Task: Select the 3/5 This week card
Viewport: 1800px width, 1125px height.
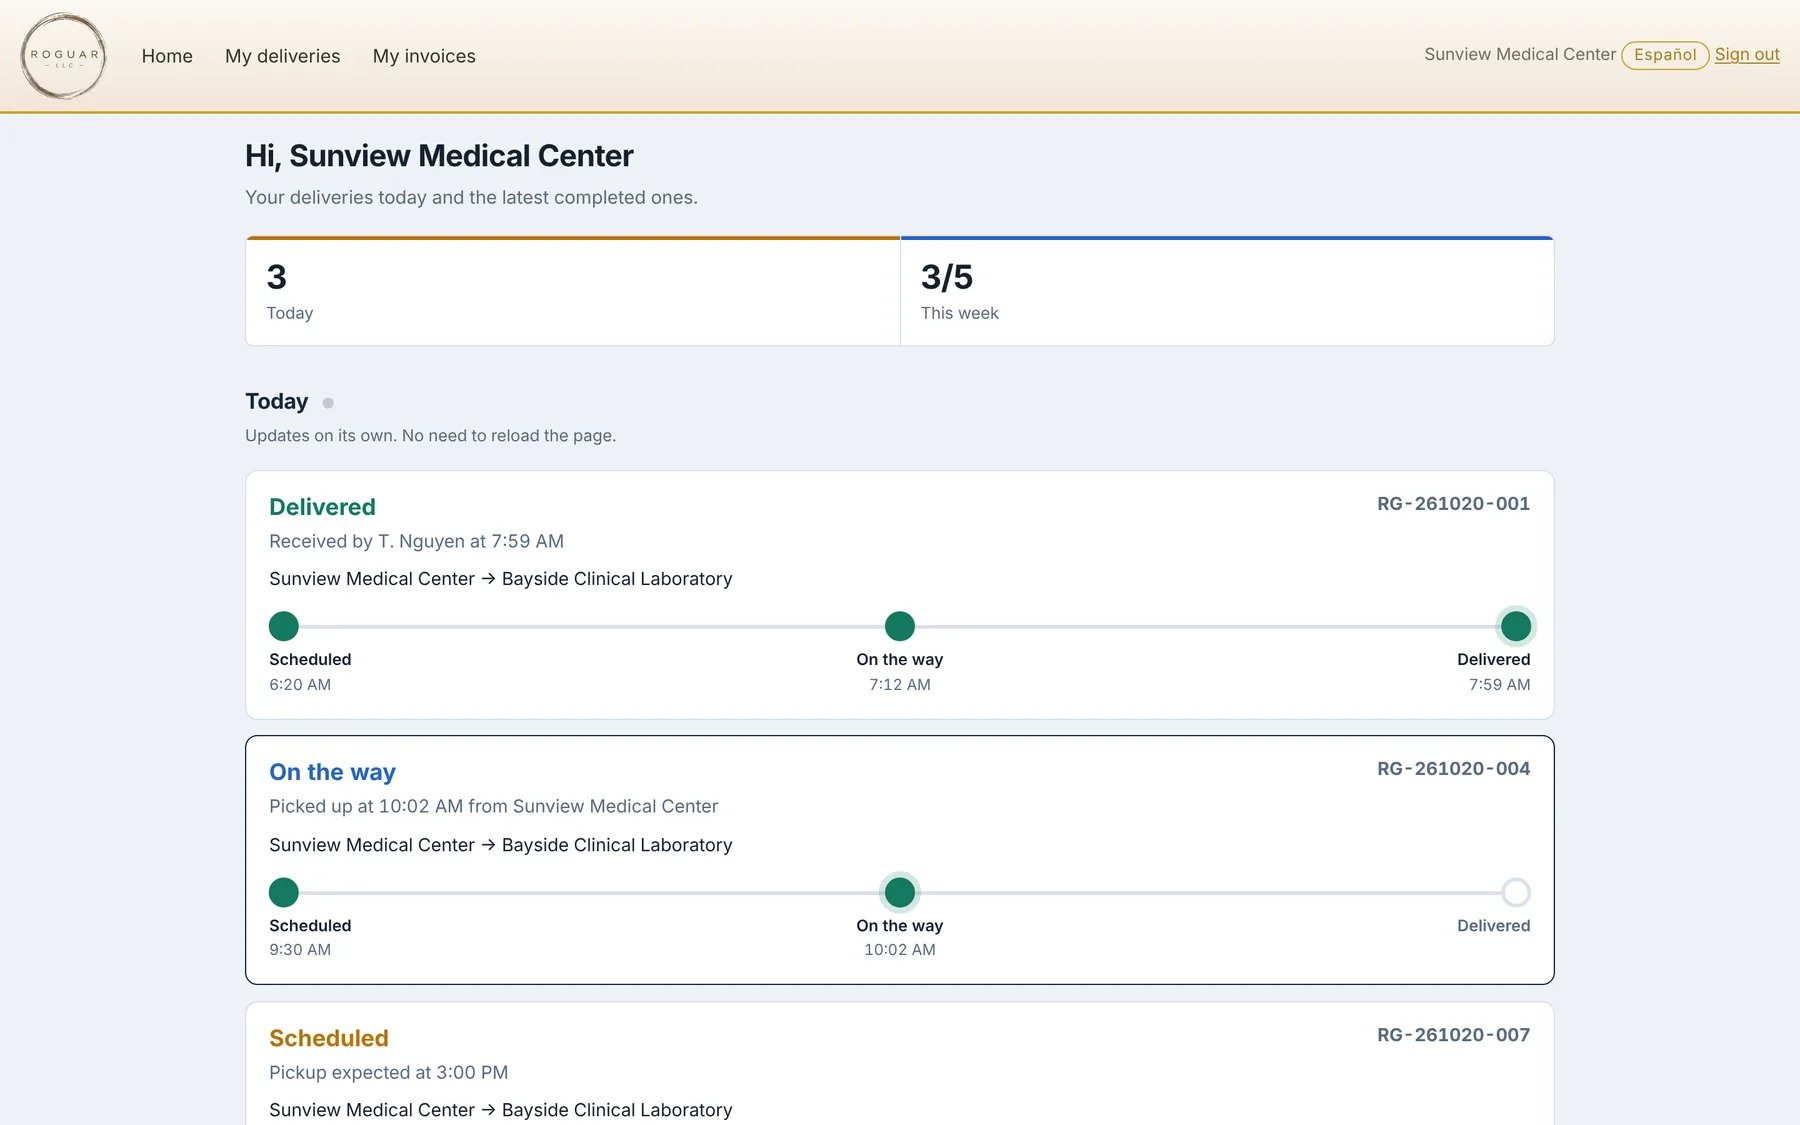Action: point(1227,291)
